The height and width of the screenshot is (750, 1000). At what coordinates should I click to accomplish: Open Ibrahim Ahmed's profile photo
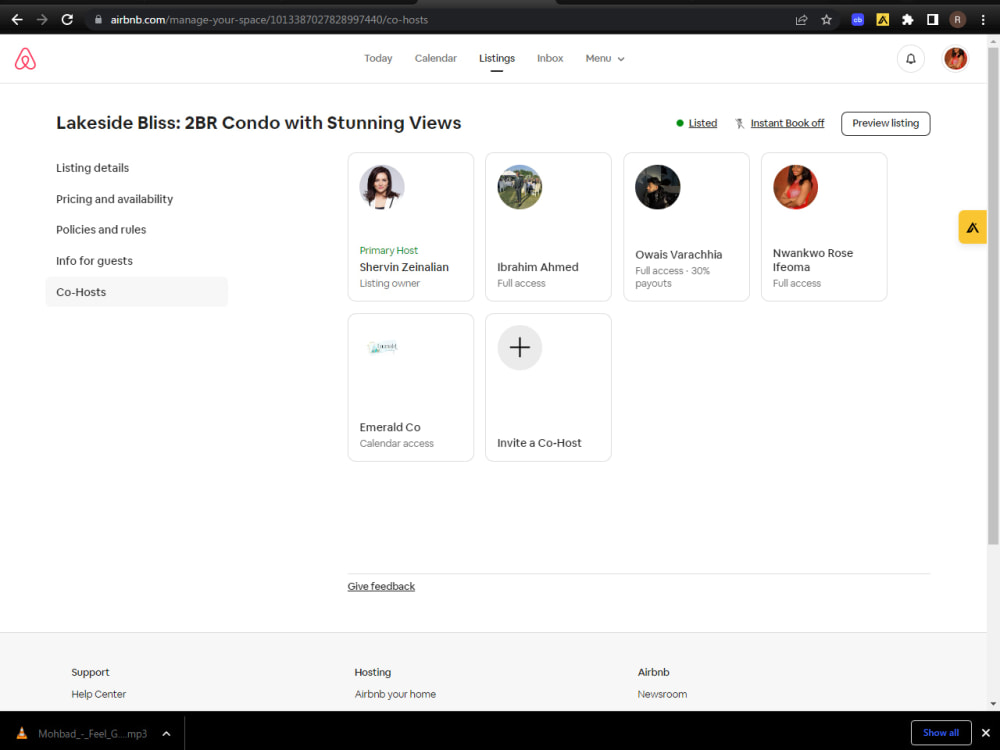click(x=520, y=187)
